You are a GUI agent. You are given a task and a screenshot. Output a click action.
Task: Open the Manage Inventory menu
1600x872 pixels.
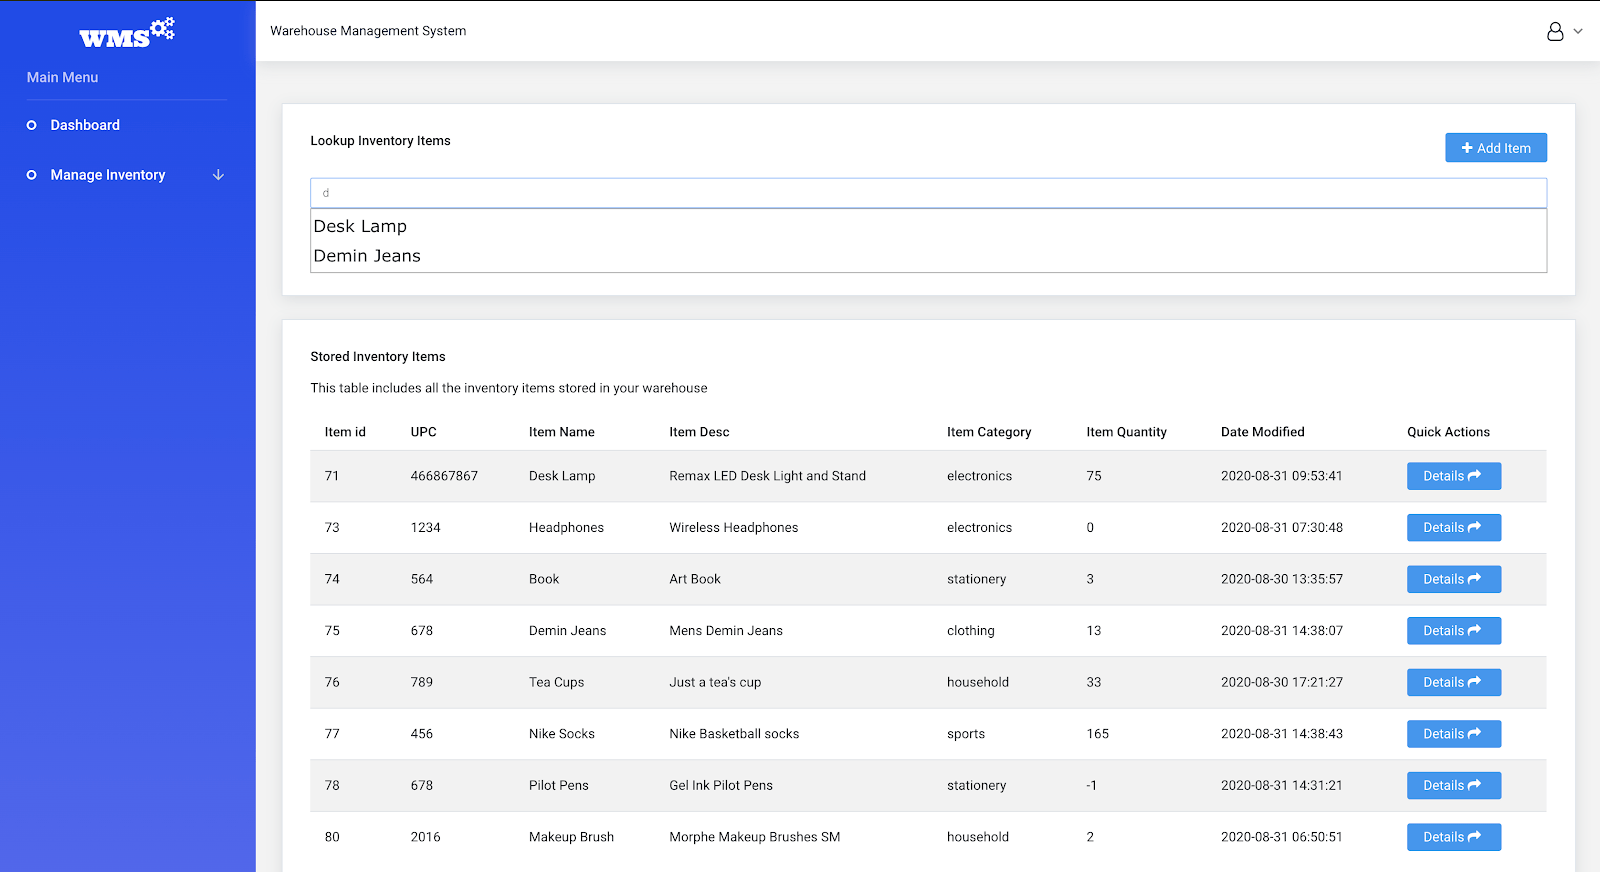108,175
